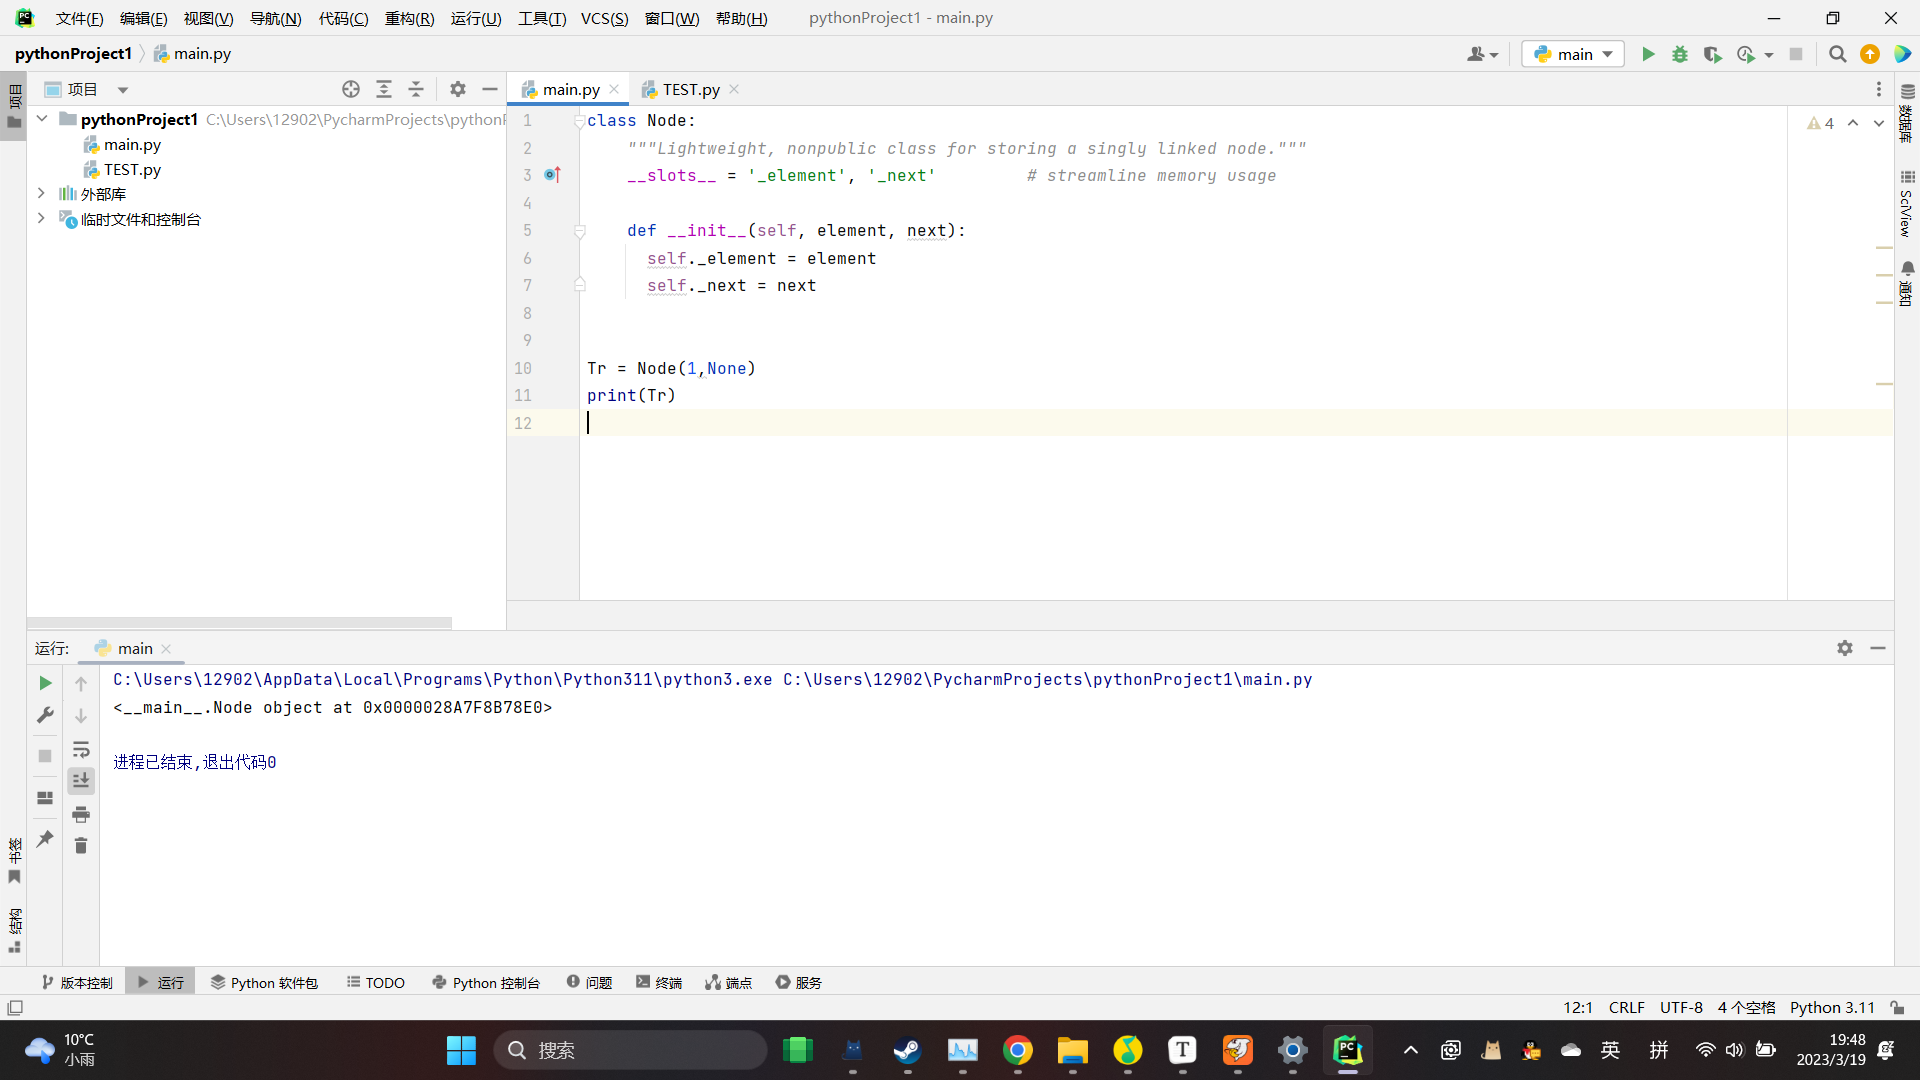Viewport: 1920px width, 1080px height.
Task: Click Clear All trash icon in run panel
Action: (81, 846)
